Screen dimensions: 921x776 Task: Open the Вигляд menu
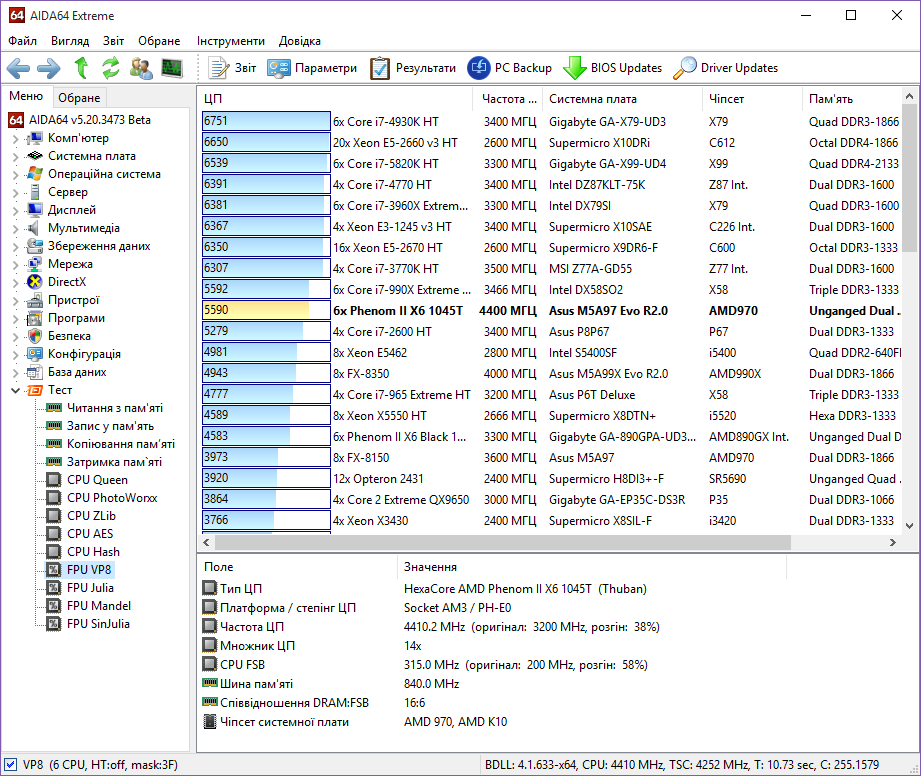70,41
